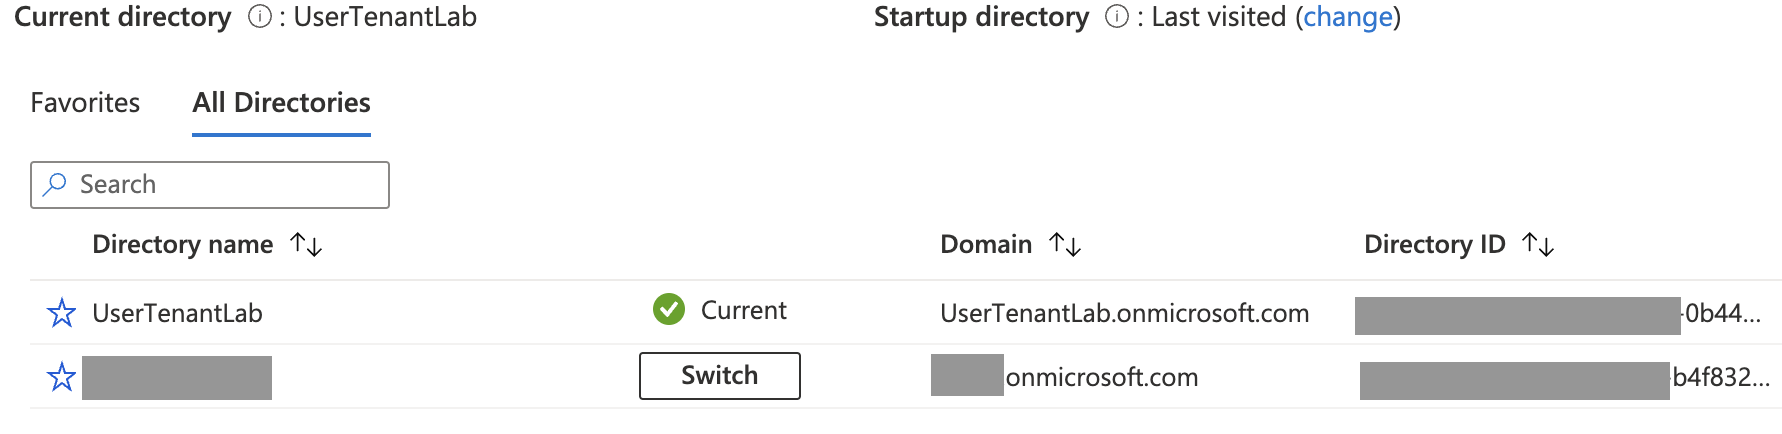Click the Directory ID column header text
The width and height of the screenshot is (1782, 434).
click(1434, 244)
